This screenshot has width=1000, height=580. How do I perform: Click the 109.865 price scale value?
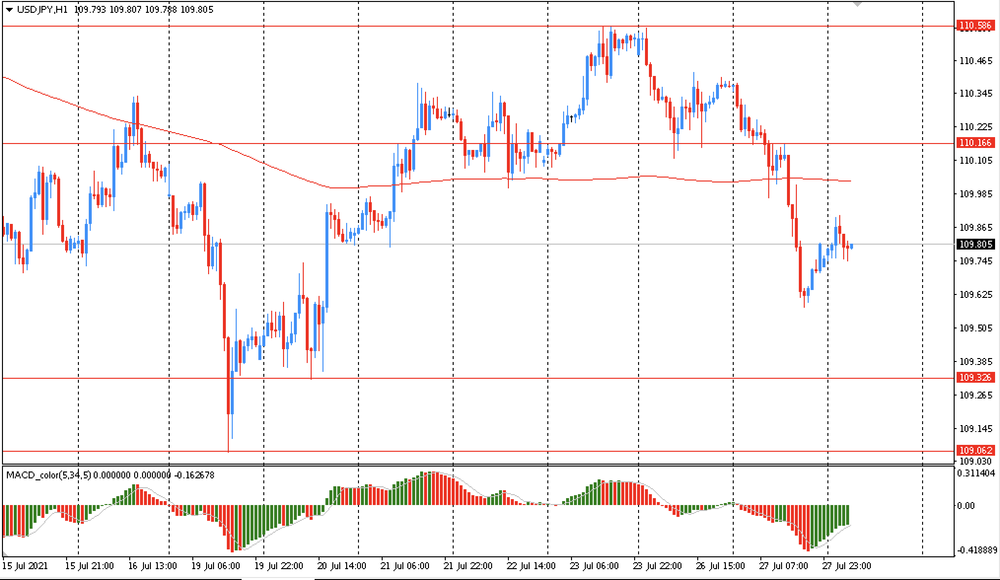click(x=976, y=228)
